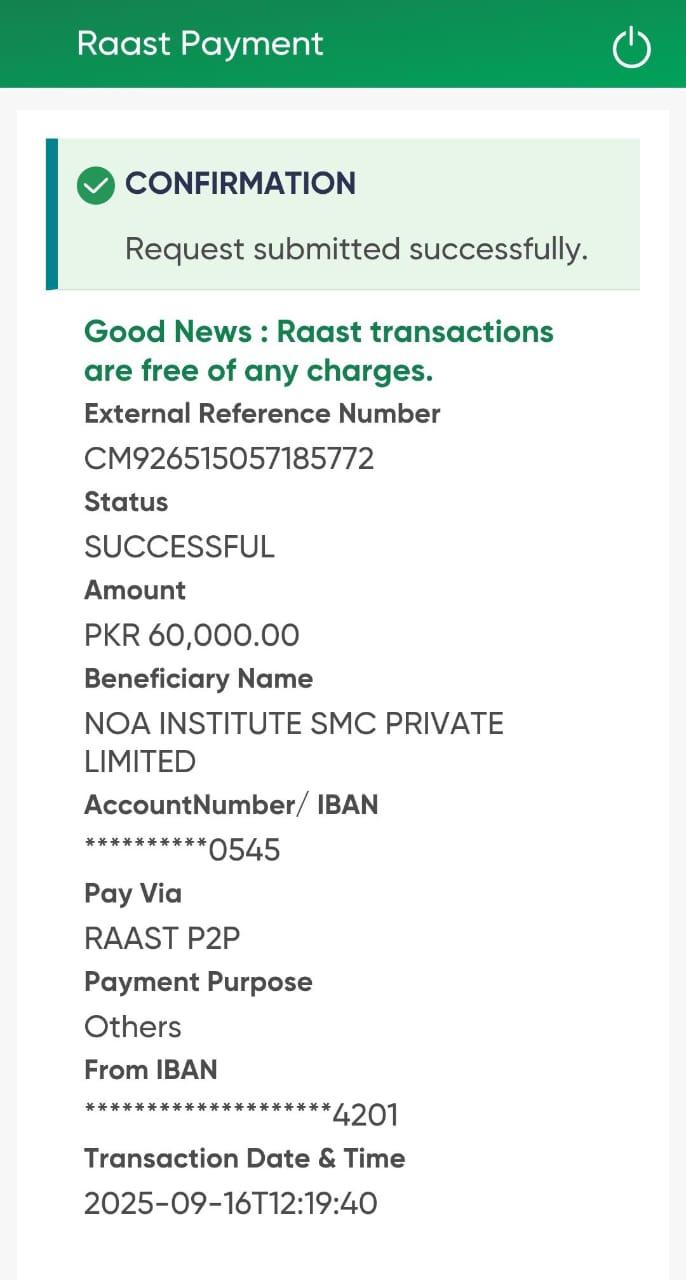This screenshot has height=1280, width=686.
Task: Tap reference number CM926515057185772
Action: click(229, 459)
